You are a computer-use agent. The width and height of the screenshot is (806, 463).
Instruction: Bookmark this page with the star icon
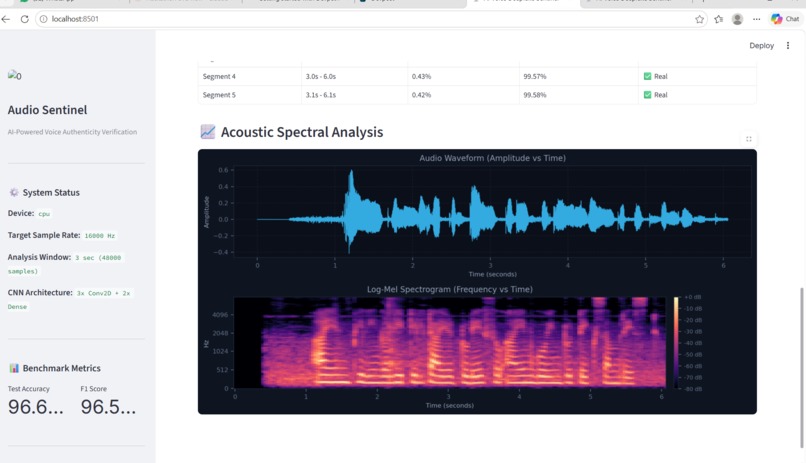coord(699,19)
